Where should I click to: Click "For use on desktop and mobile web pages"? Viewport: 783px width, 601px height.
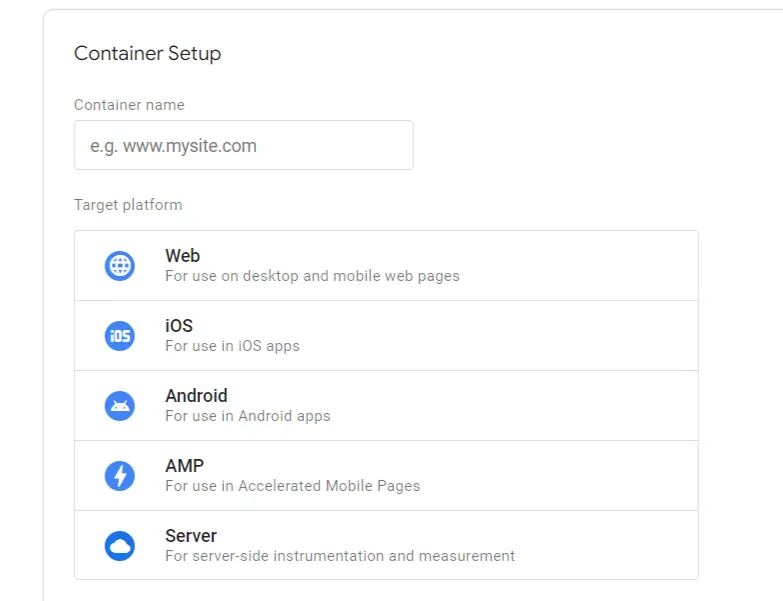point(313,276)
